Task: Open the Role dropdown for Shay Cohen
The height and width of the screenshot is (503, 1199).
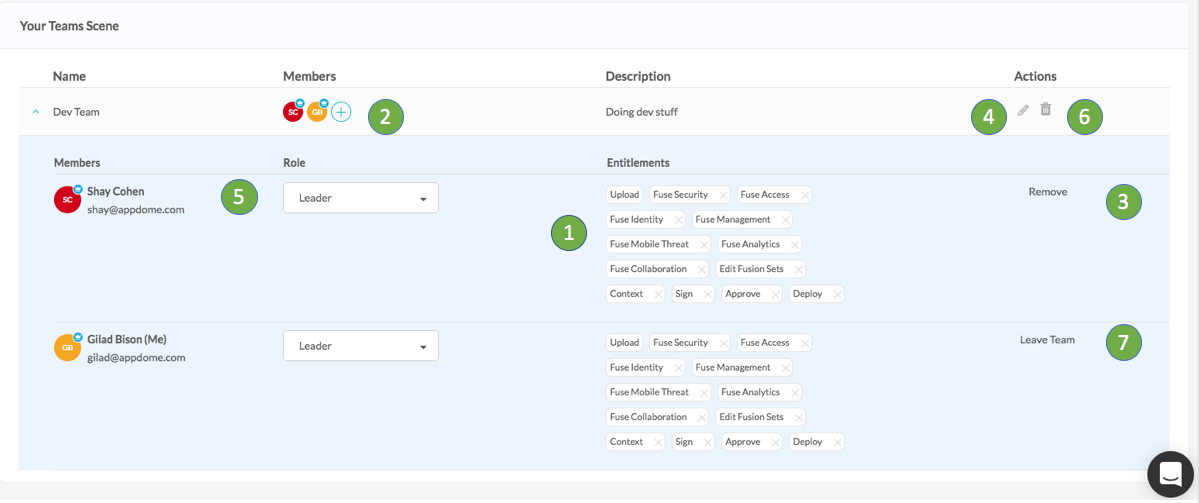Action: click(x=360, y=198)
